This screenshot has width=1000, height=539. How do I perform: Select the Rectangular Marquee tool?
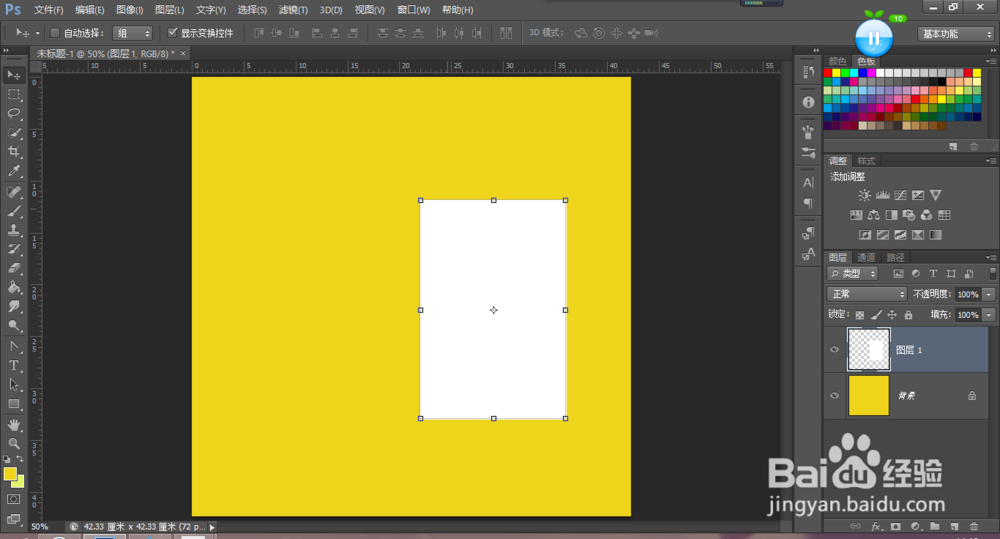(13, 94)
